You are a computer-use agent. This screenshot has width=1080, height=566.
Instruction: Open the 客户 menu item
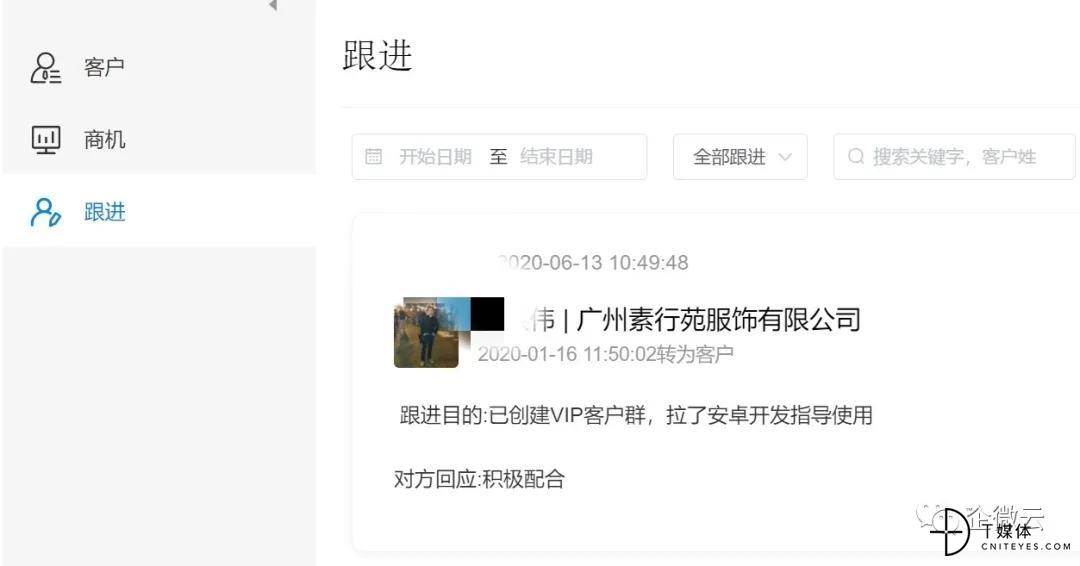click(104, 67)
